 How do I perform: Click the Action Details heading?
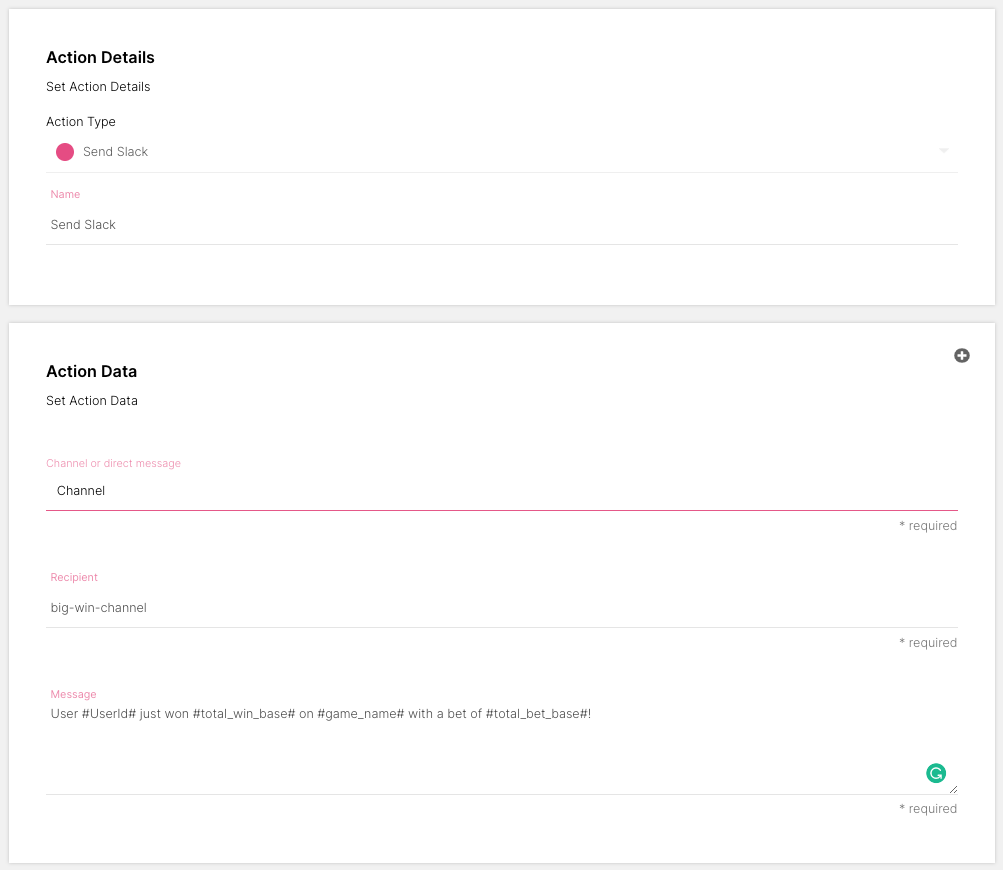tap(100, 58)
